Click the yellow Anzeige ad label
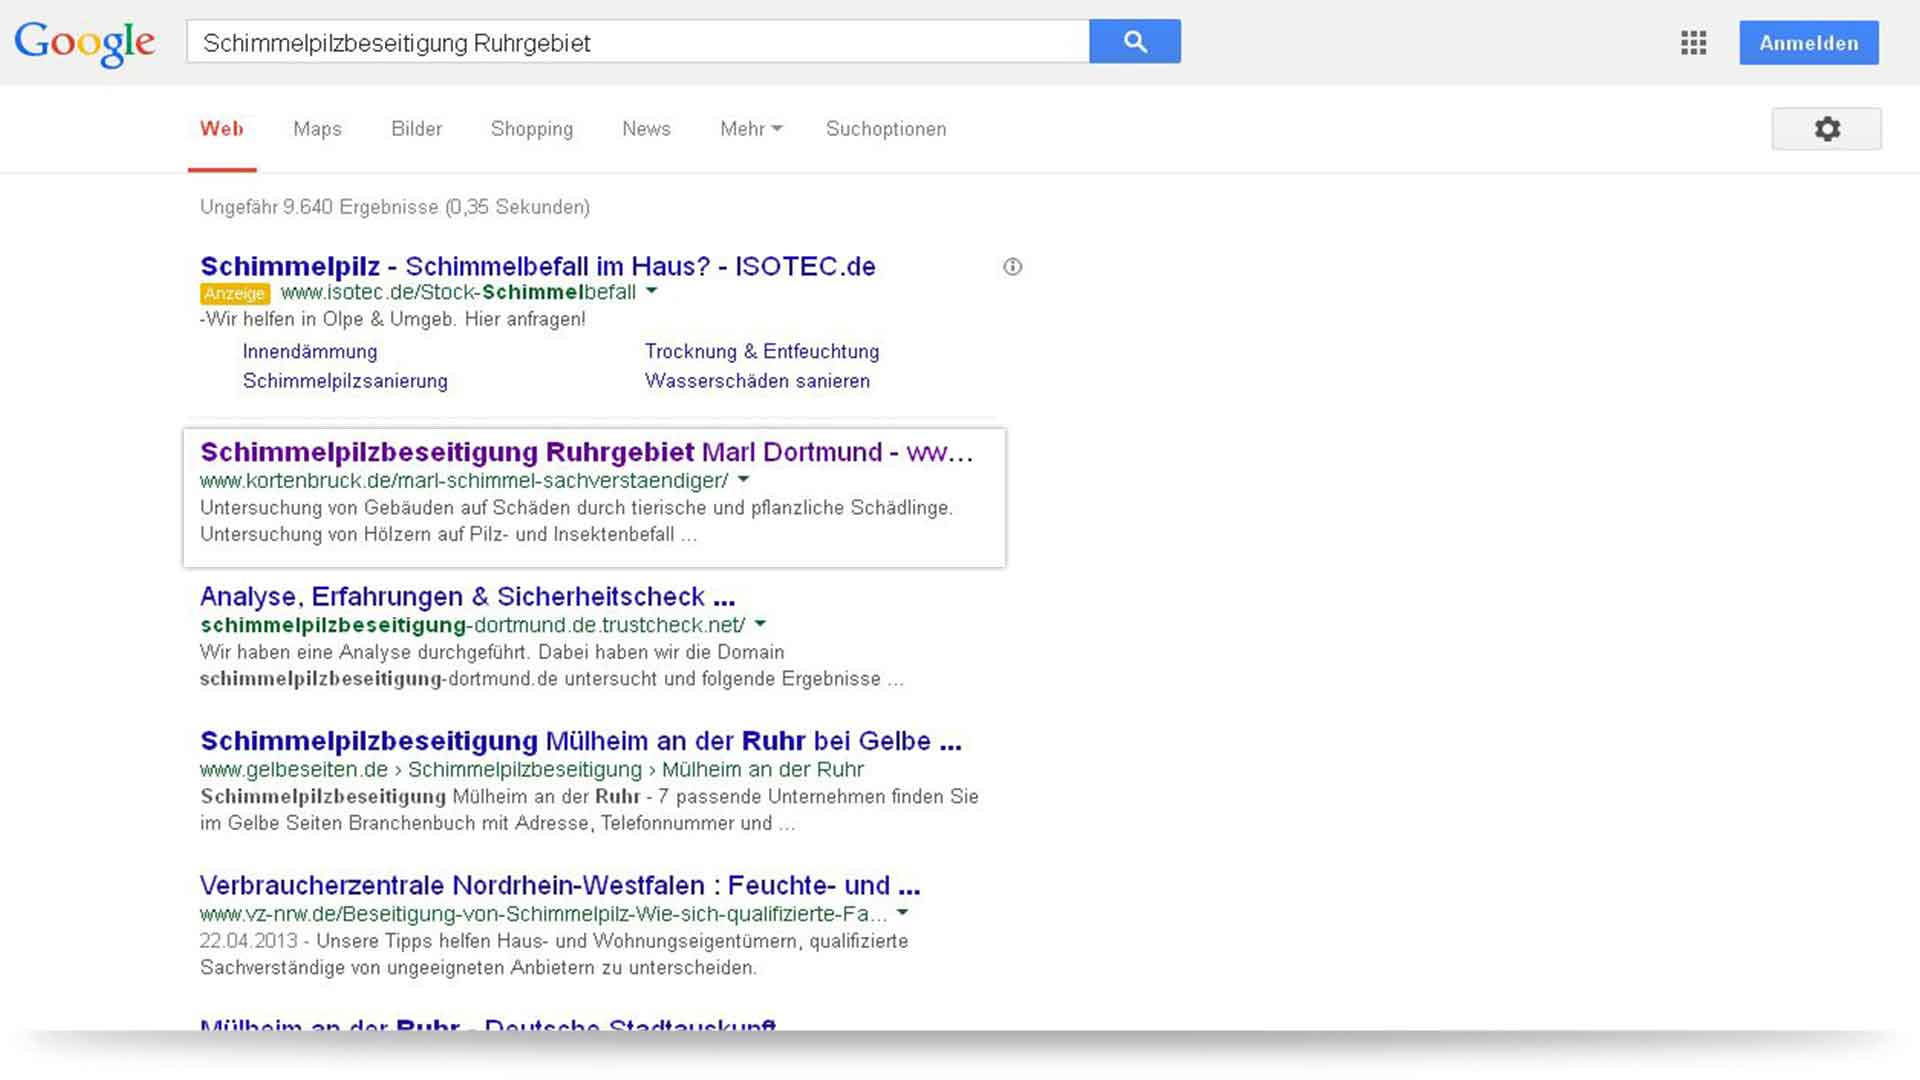 235,293
